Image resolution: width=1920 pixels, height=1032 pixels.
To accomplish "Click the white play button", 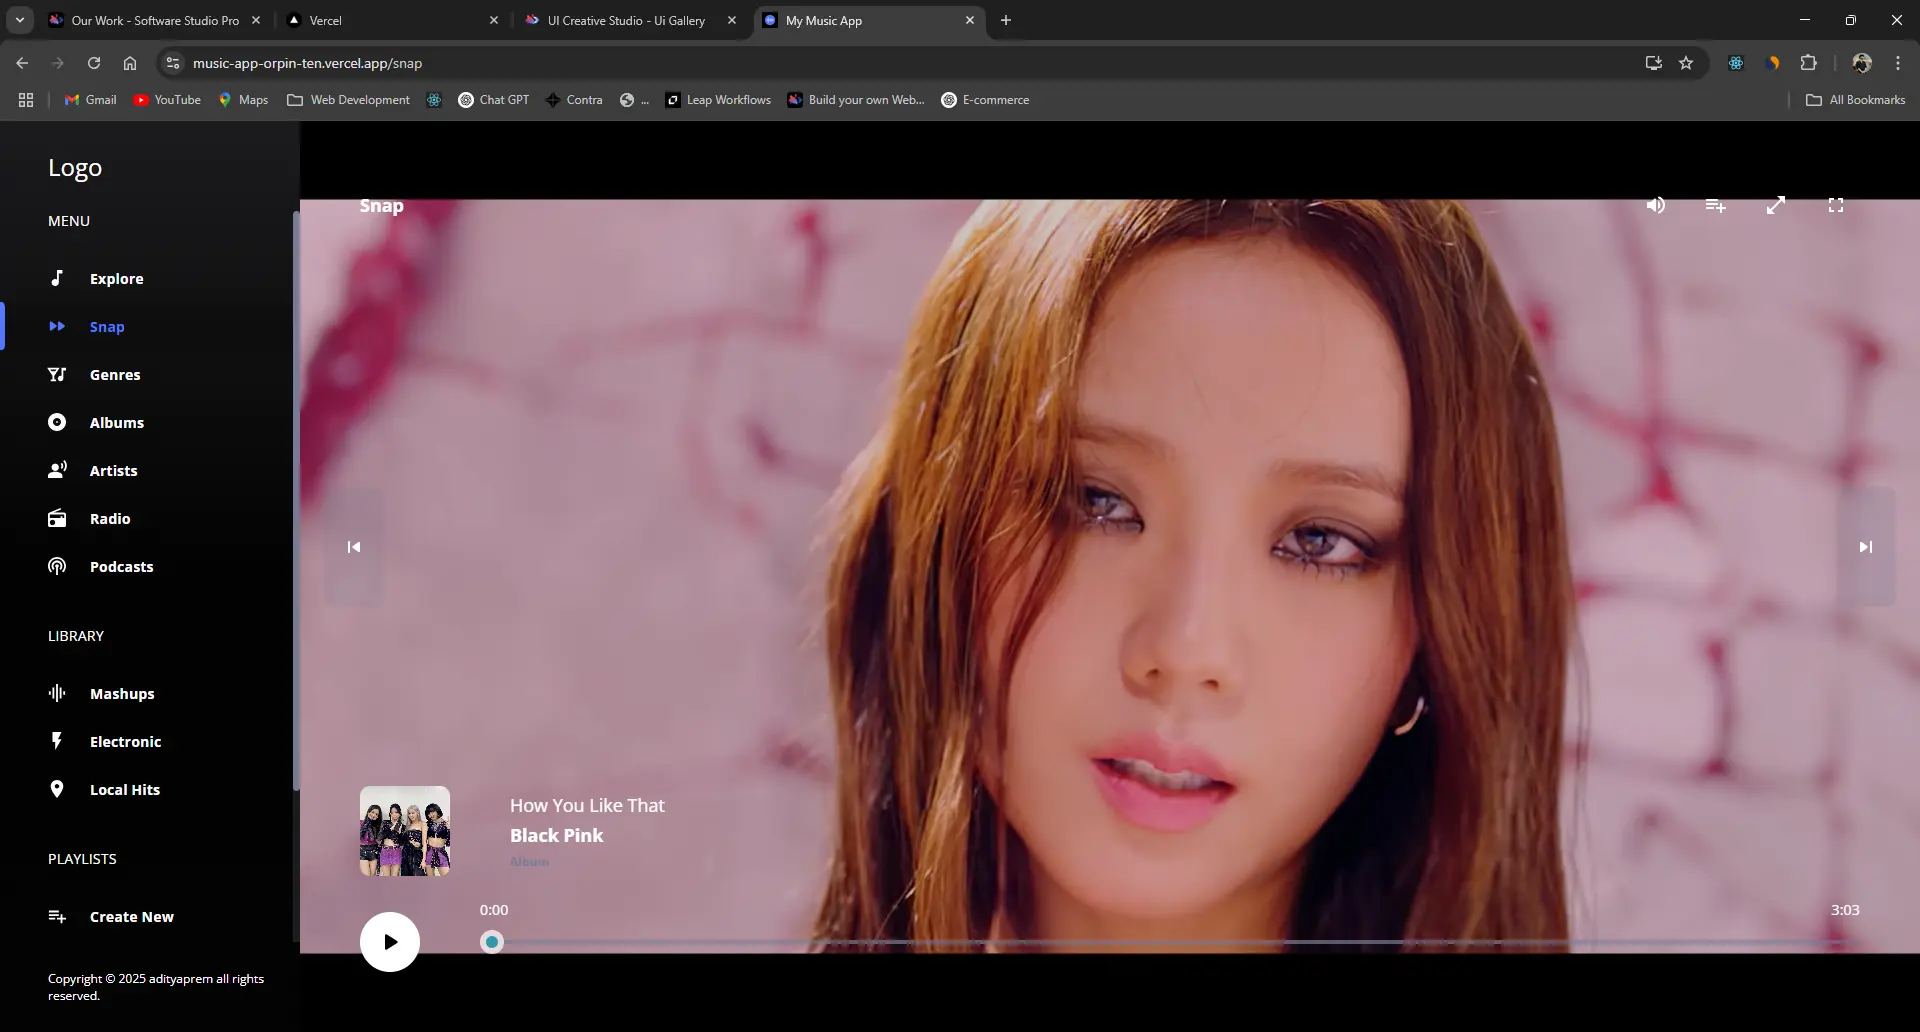I will coord(390,942).
